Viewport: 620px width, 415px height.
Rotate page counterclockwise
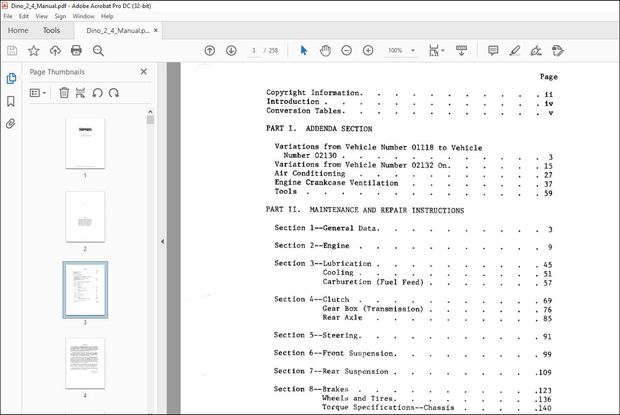tap(97, 93)
